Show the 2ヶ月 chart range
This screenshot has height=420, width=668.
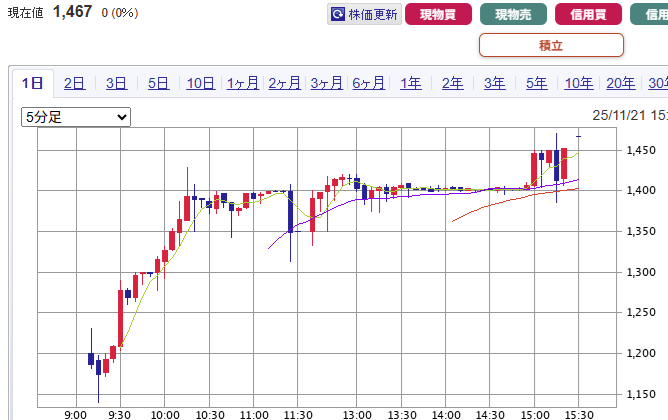[x=285, y=83]
